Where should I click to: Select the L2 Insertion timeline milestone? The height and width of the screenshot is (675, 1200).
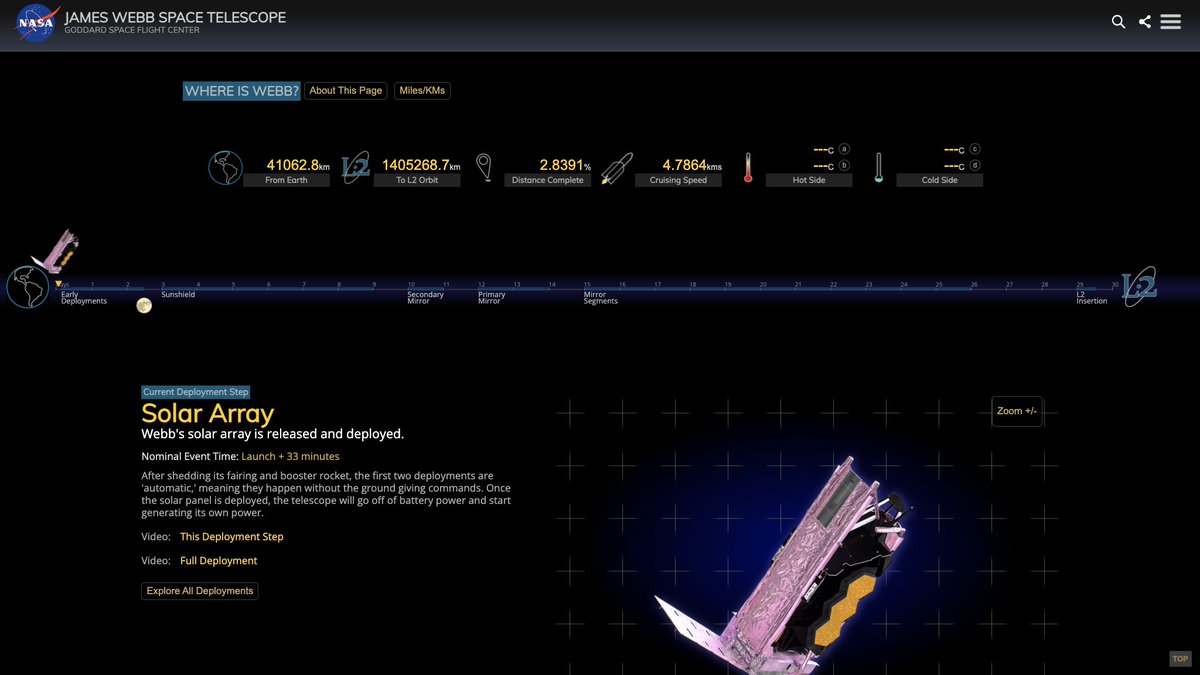point(1092,298)
